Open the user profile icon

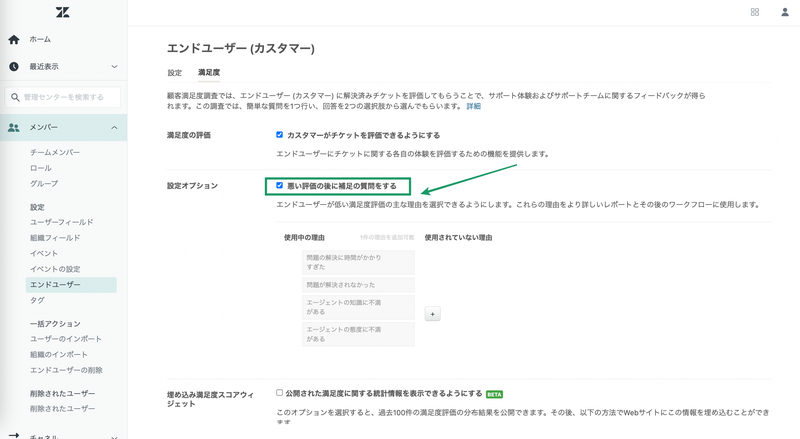click(784, 12)
